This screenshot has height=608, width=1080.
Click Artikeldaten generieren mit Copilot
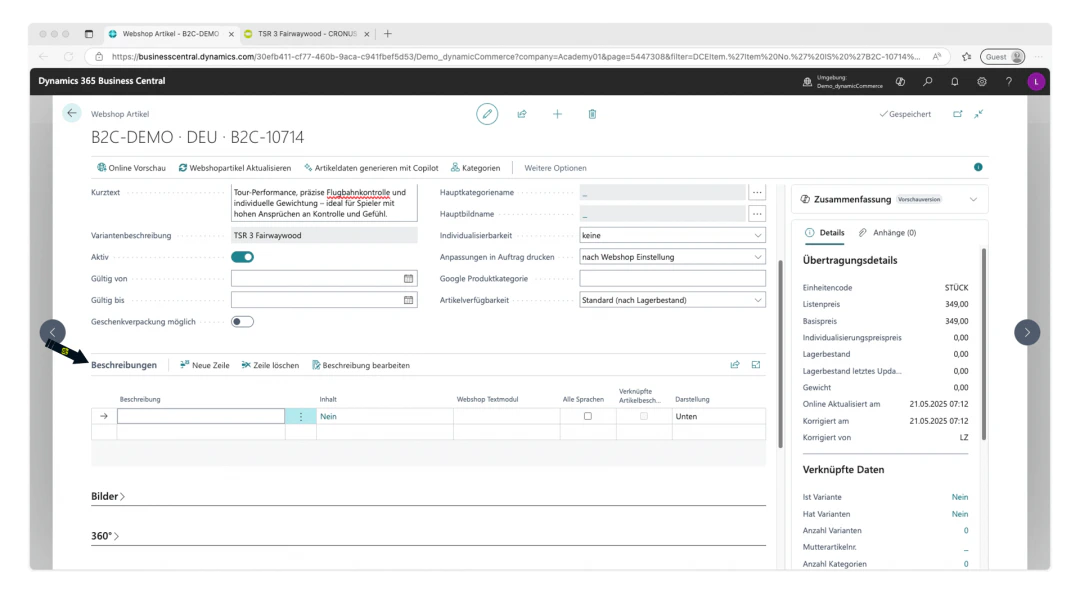tap(371, 168)
